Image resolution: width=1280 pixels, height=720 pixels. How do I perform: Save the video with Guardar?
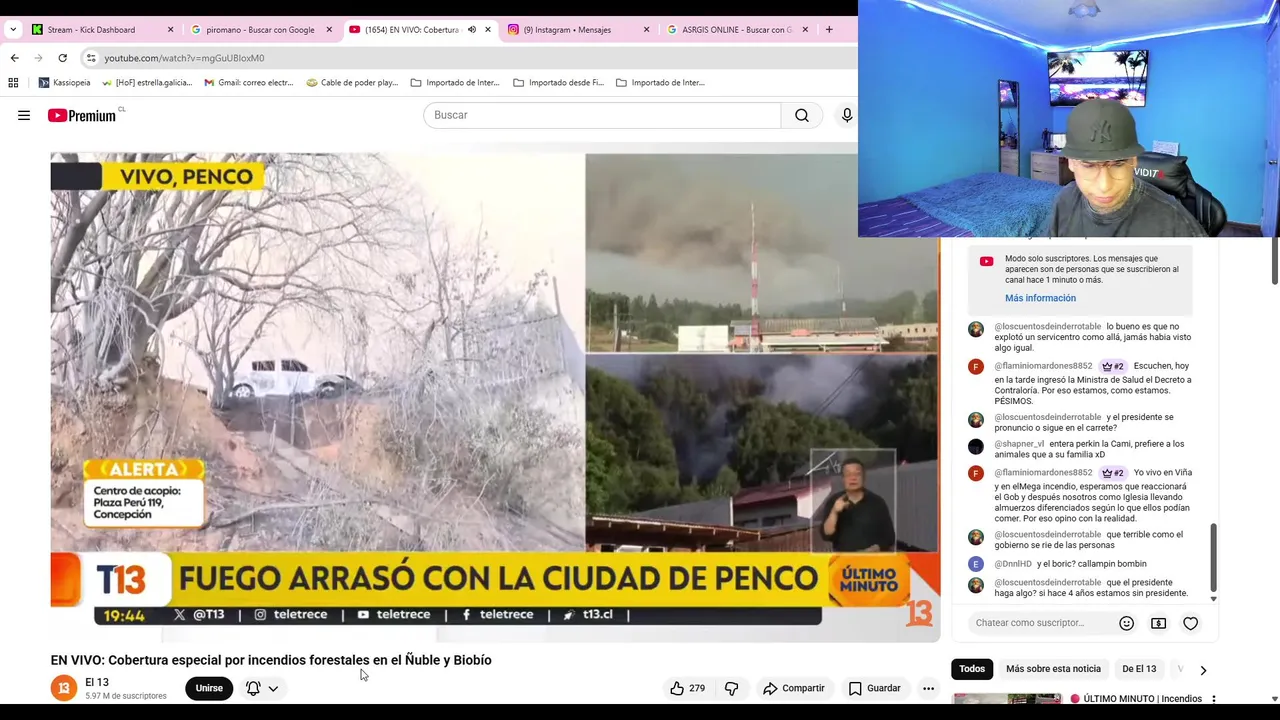pos(875,688)
